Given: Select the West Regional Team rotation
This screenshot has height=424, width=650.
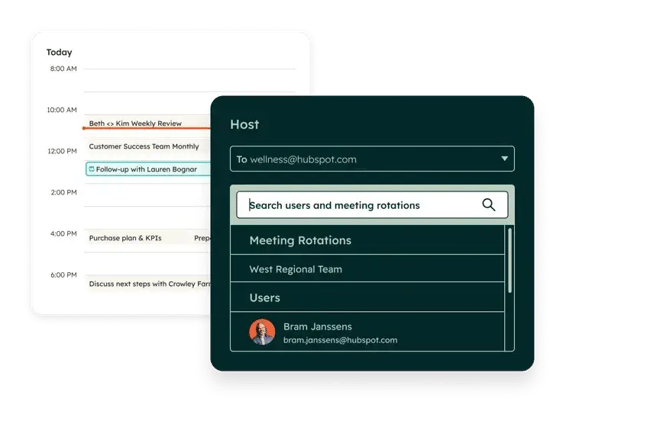Looking at the screenshot, I should click(x=367, y=269).
